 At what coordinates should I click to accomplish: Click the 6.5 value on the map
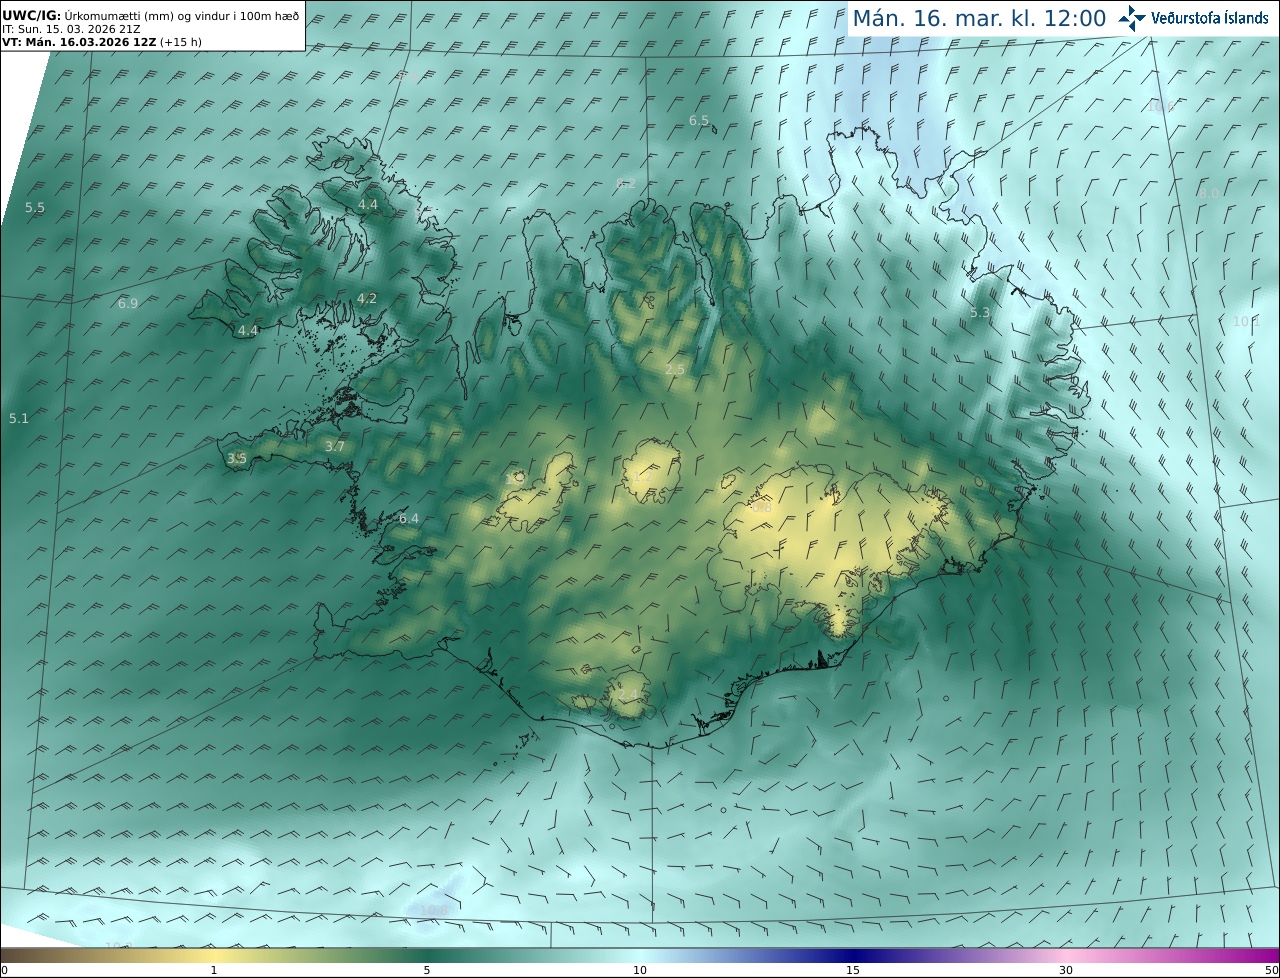[699, 120]
